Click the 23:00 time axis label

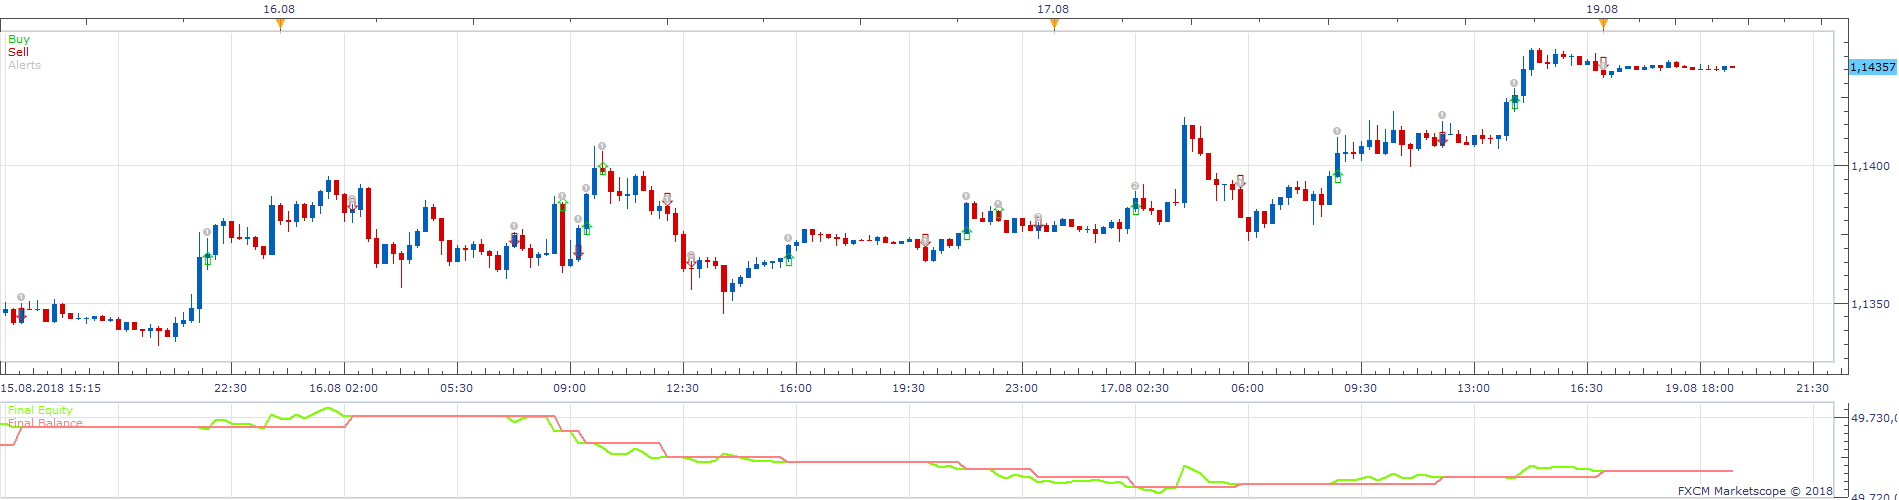pyautogui.click(x=1022, y=388)
